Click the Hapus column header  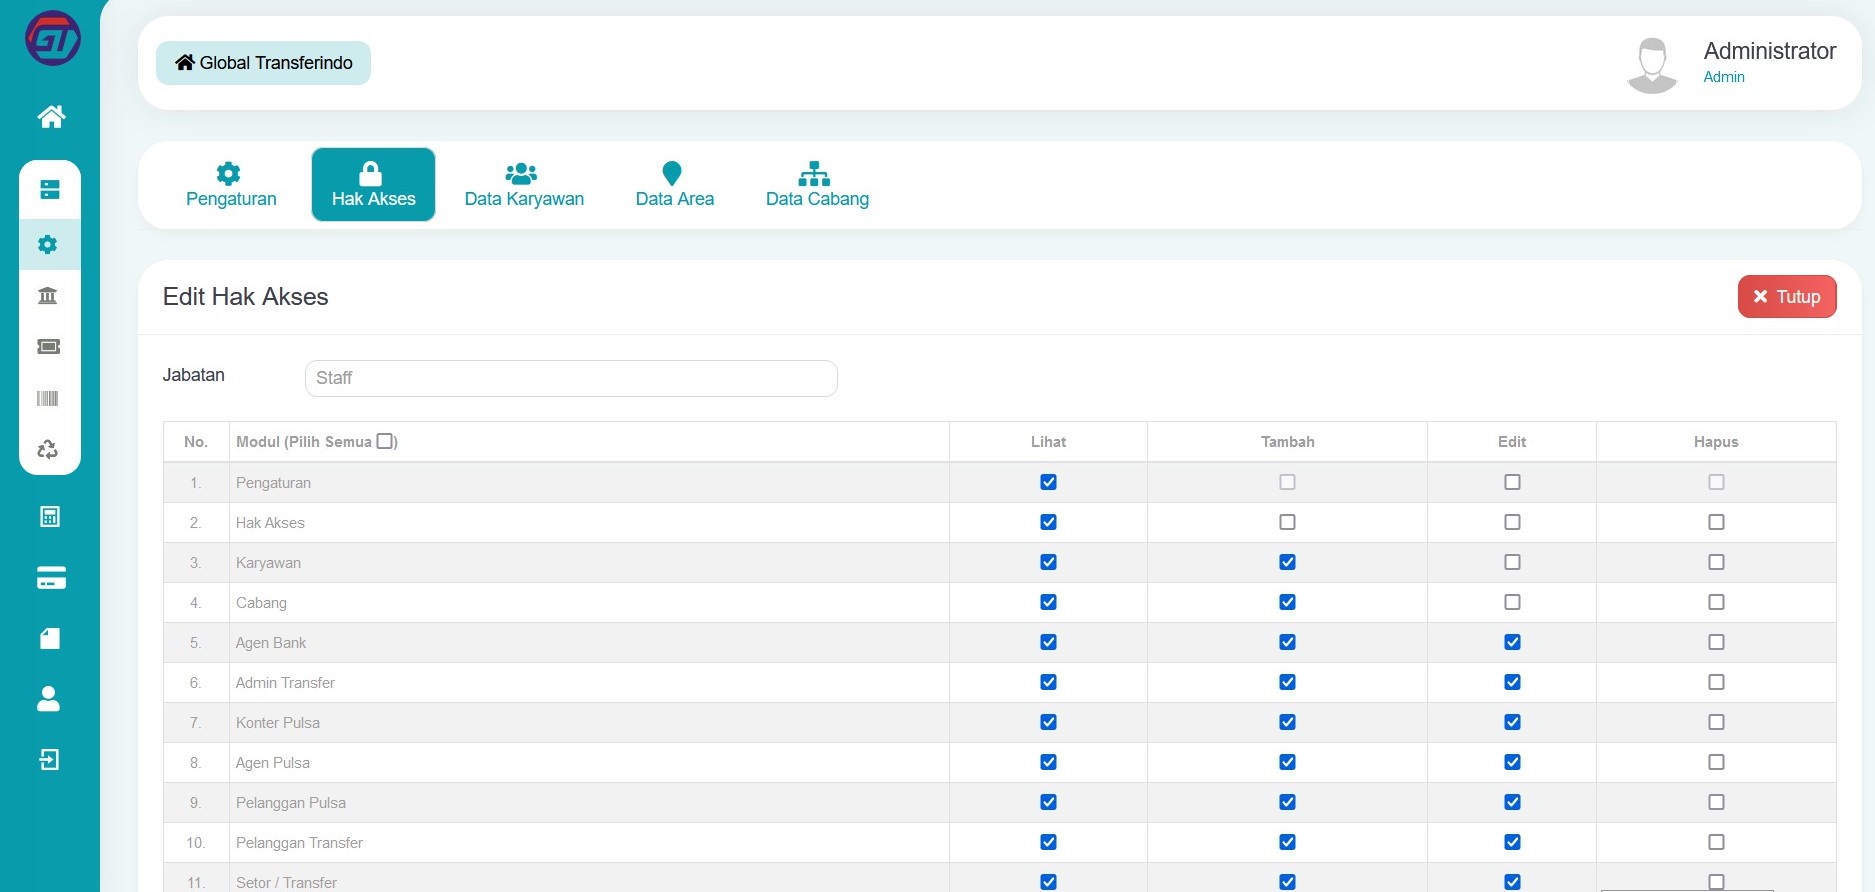(x=1716, y=442)
